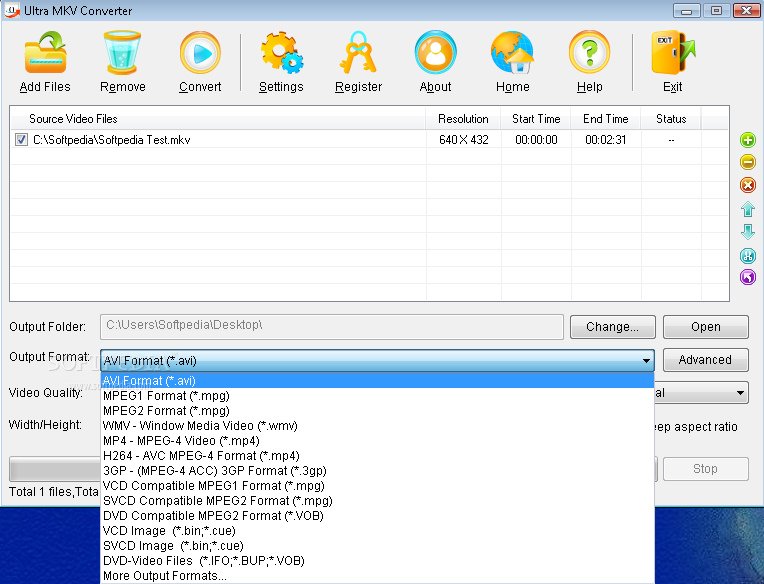
Task: Open Advanced format options button
Action: [x=706, y=360]
